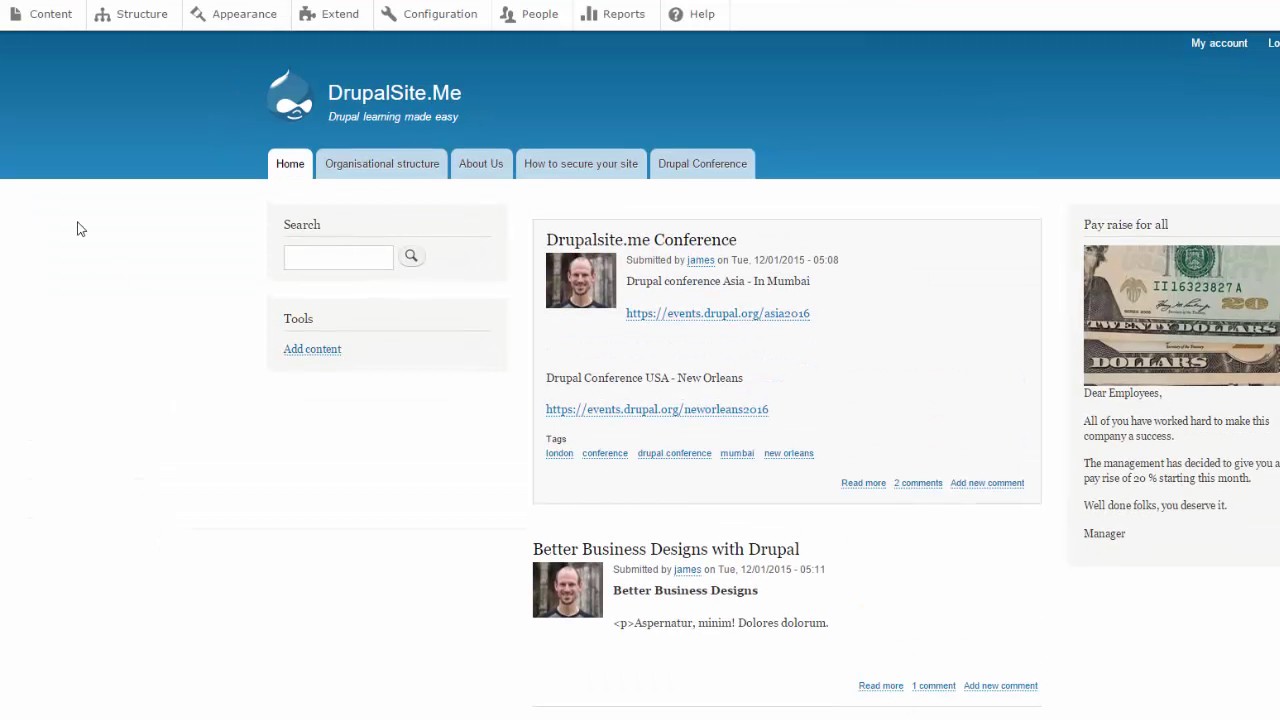The width and height of the screenshot is (1280, 720).
Task: Click the new orleans tag
Action: point(789,453)
